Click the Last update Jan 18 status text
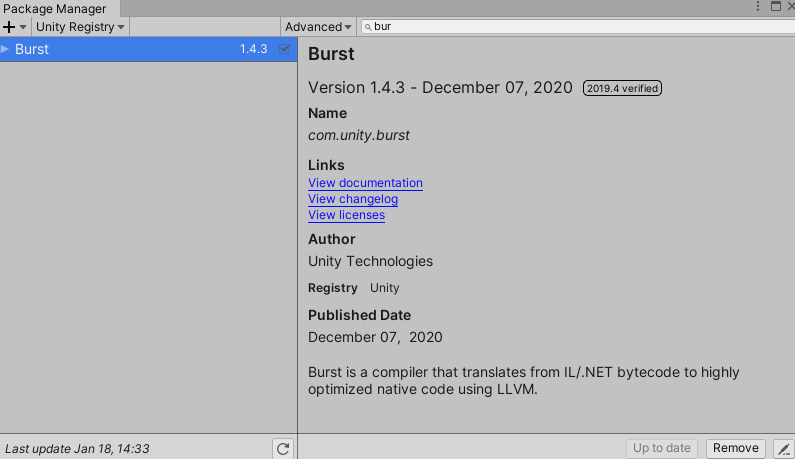This screenshot has width=795, height=459. click(x=77, y=449)
